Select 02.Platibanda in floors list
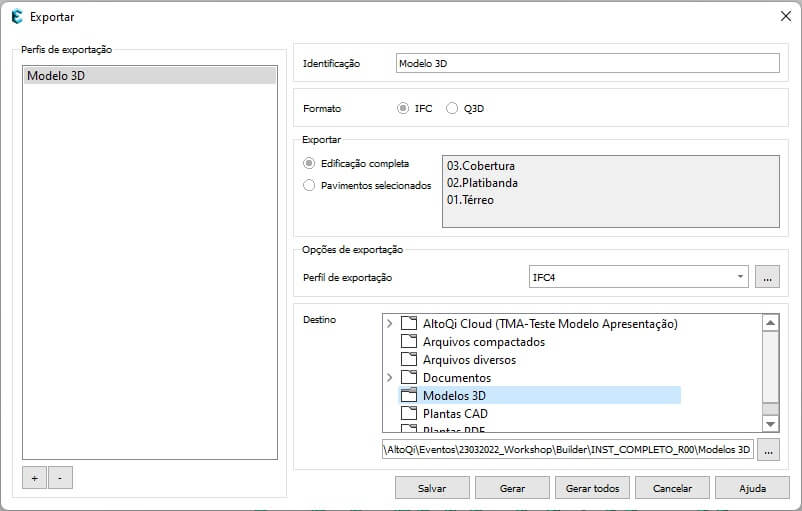 point(482,183)
